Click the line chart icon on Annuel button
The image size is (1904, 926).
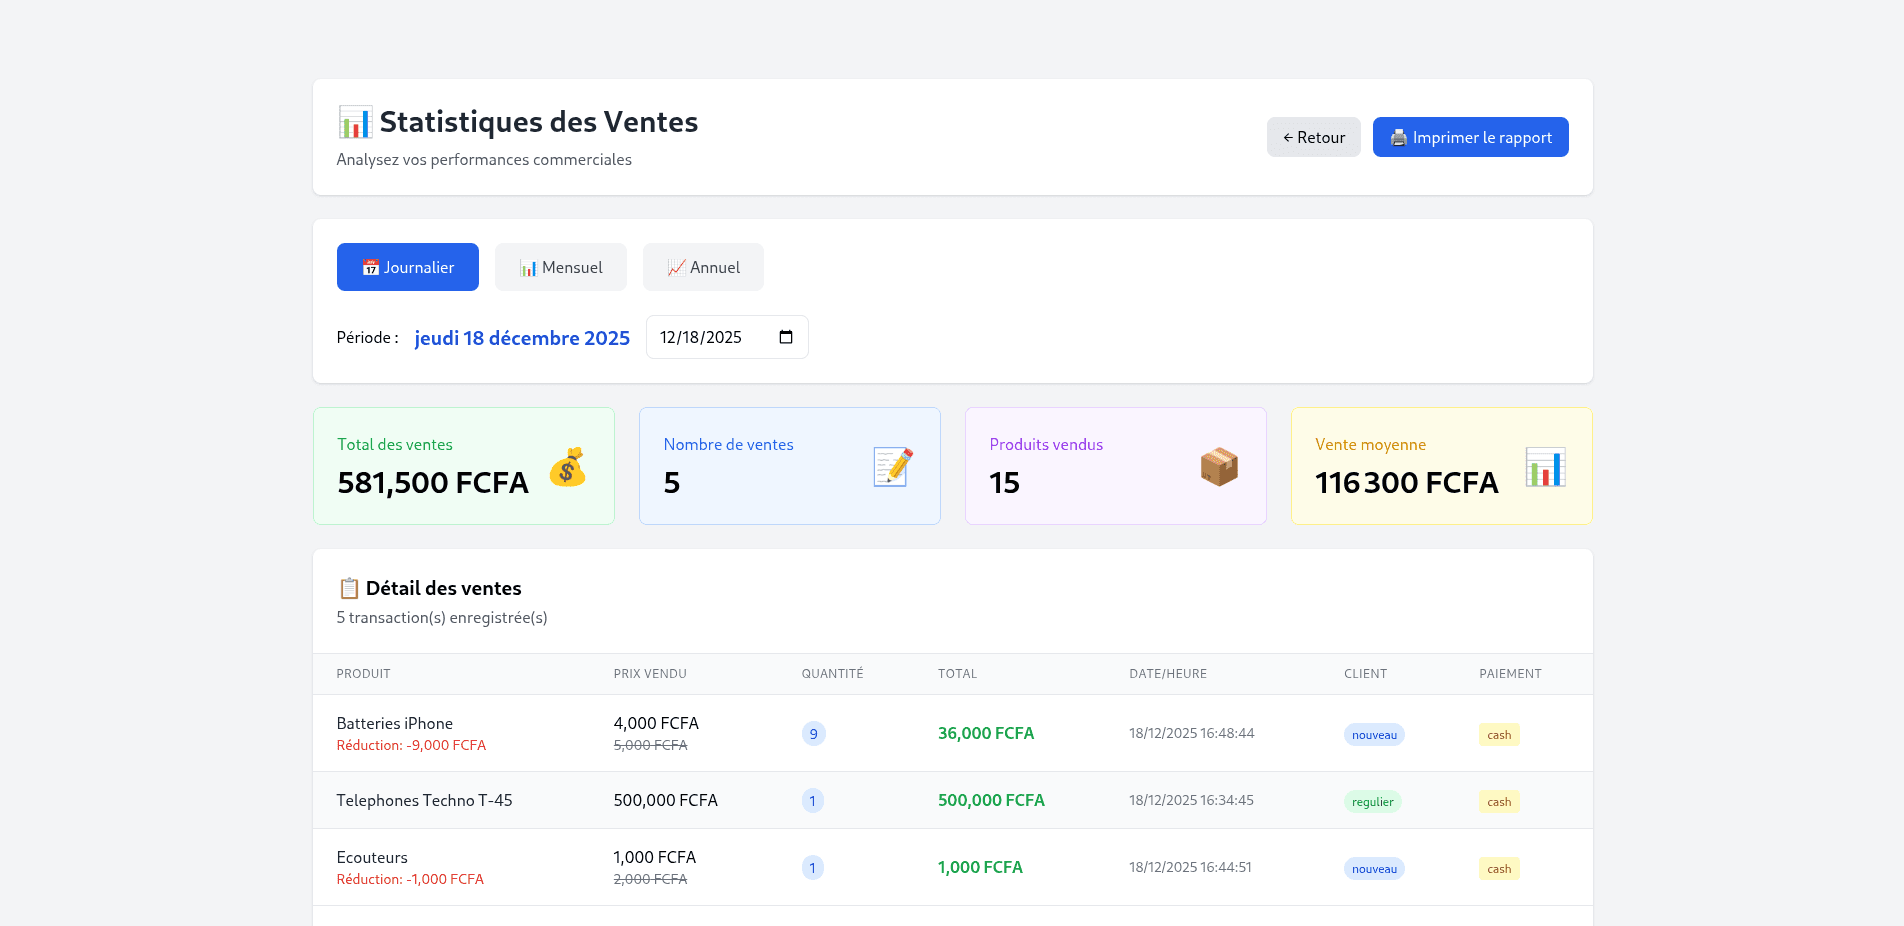[x=675, y=267]
